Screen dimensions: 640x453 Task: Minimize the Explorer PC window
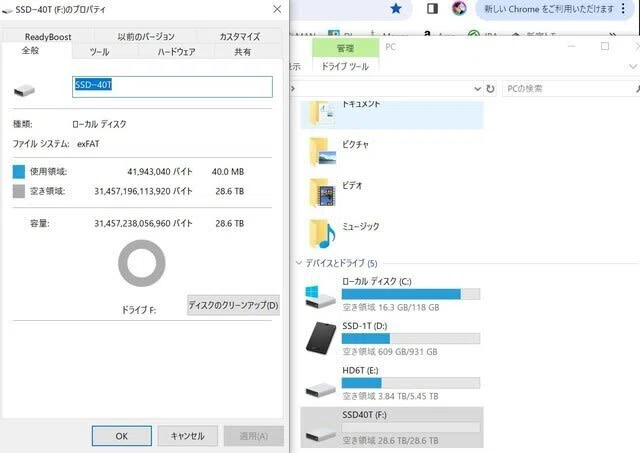tap(571, 46)
